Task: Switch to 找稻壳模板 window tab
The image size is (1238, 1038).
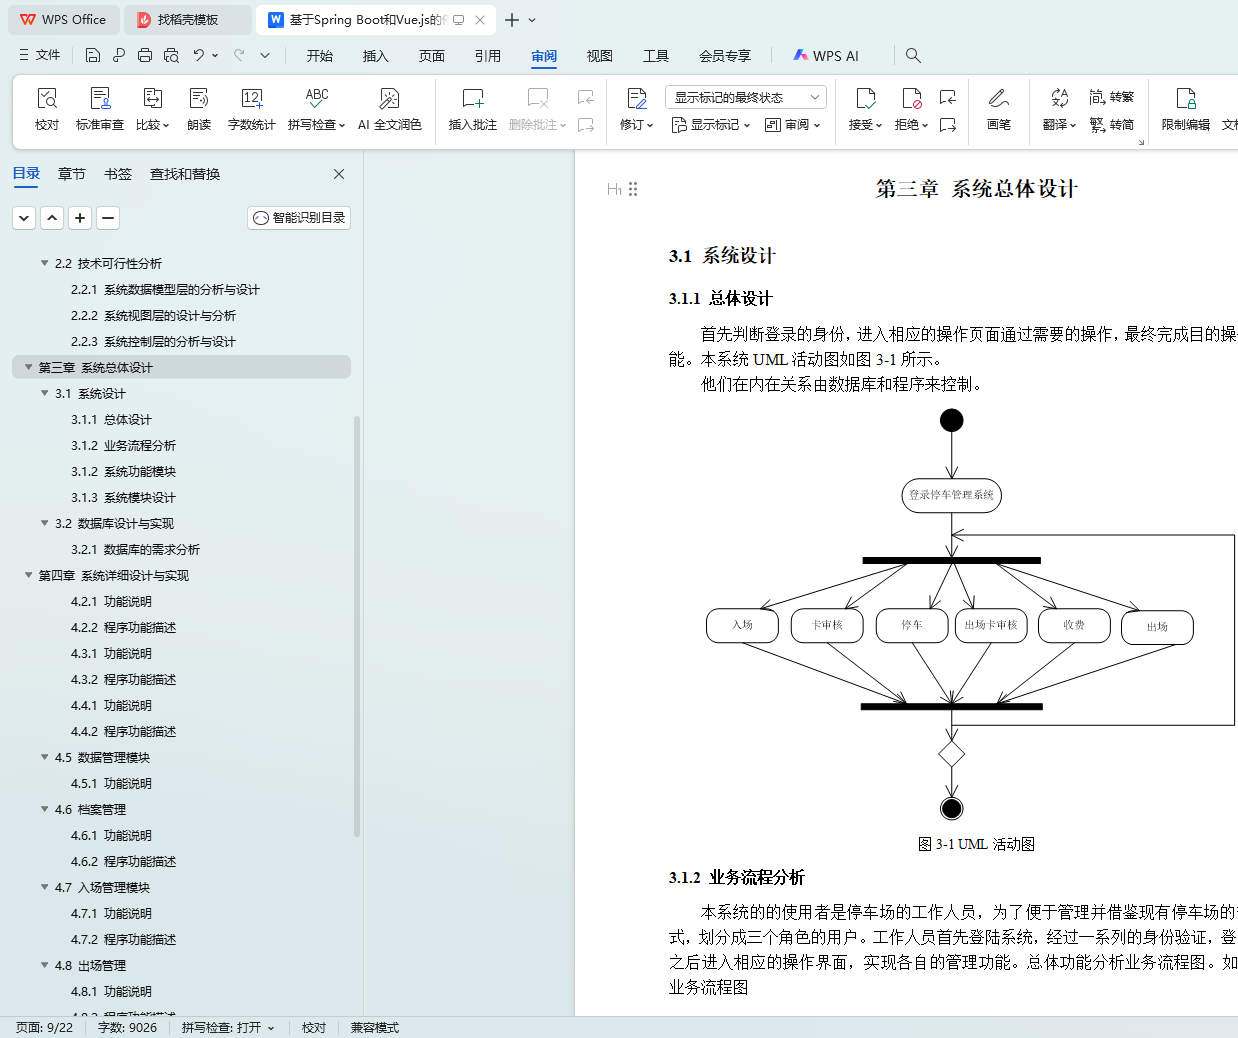Action: [x=188, y=20]
